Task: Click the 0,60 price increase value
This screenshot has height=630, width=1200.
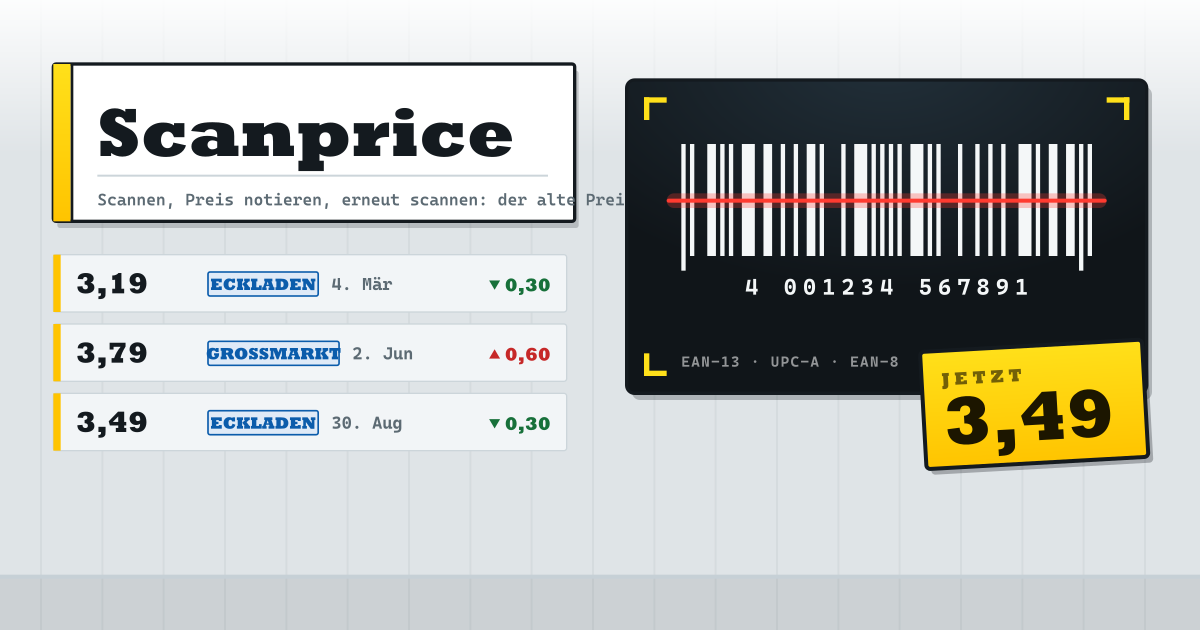Action: [527, 354]
